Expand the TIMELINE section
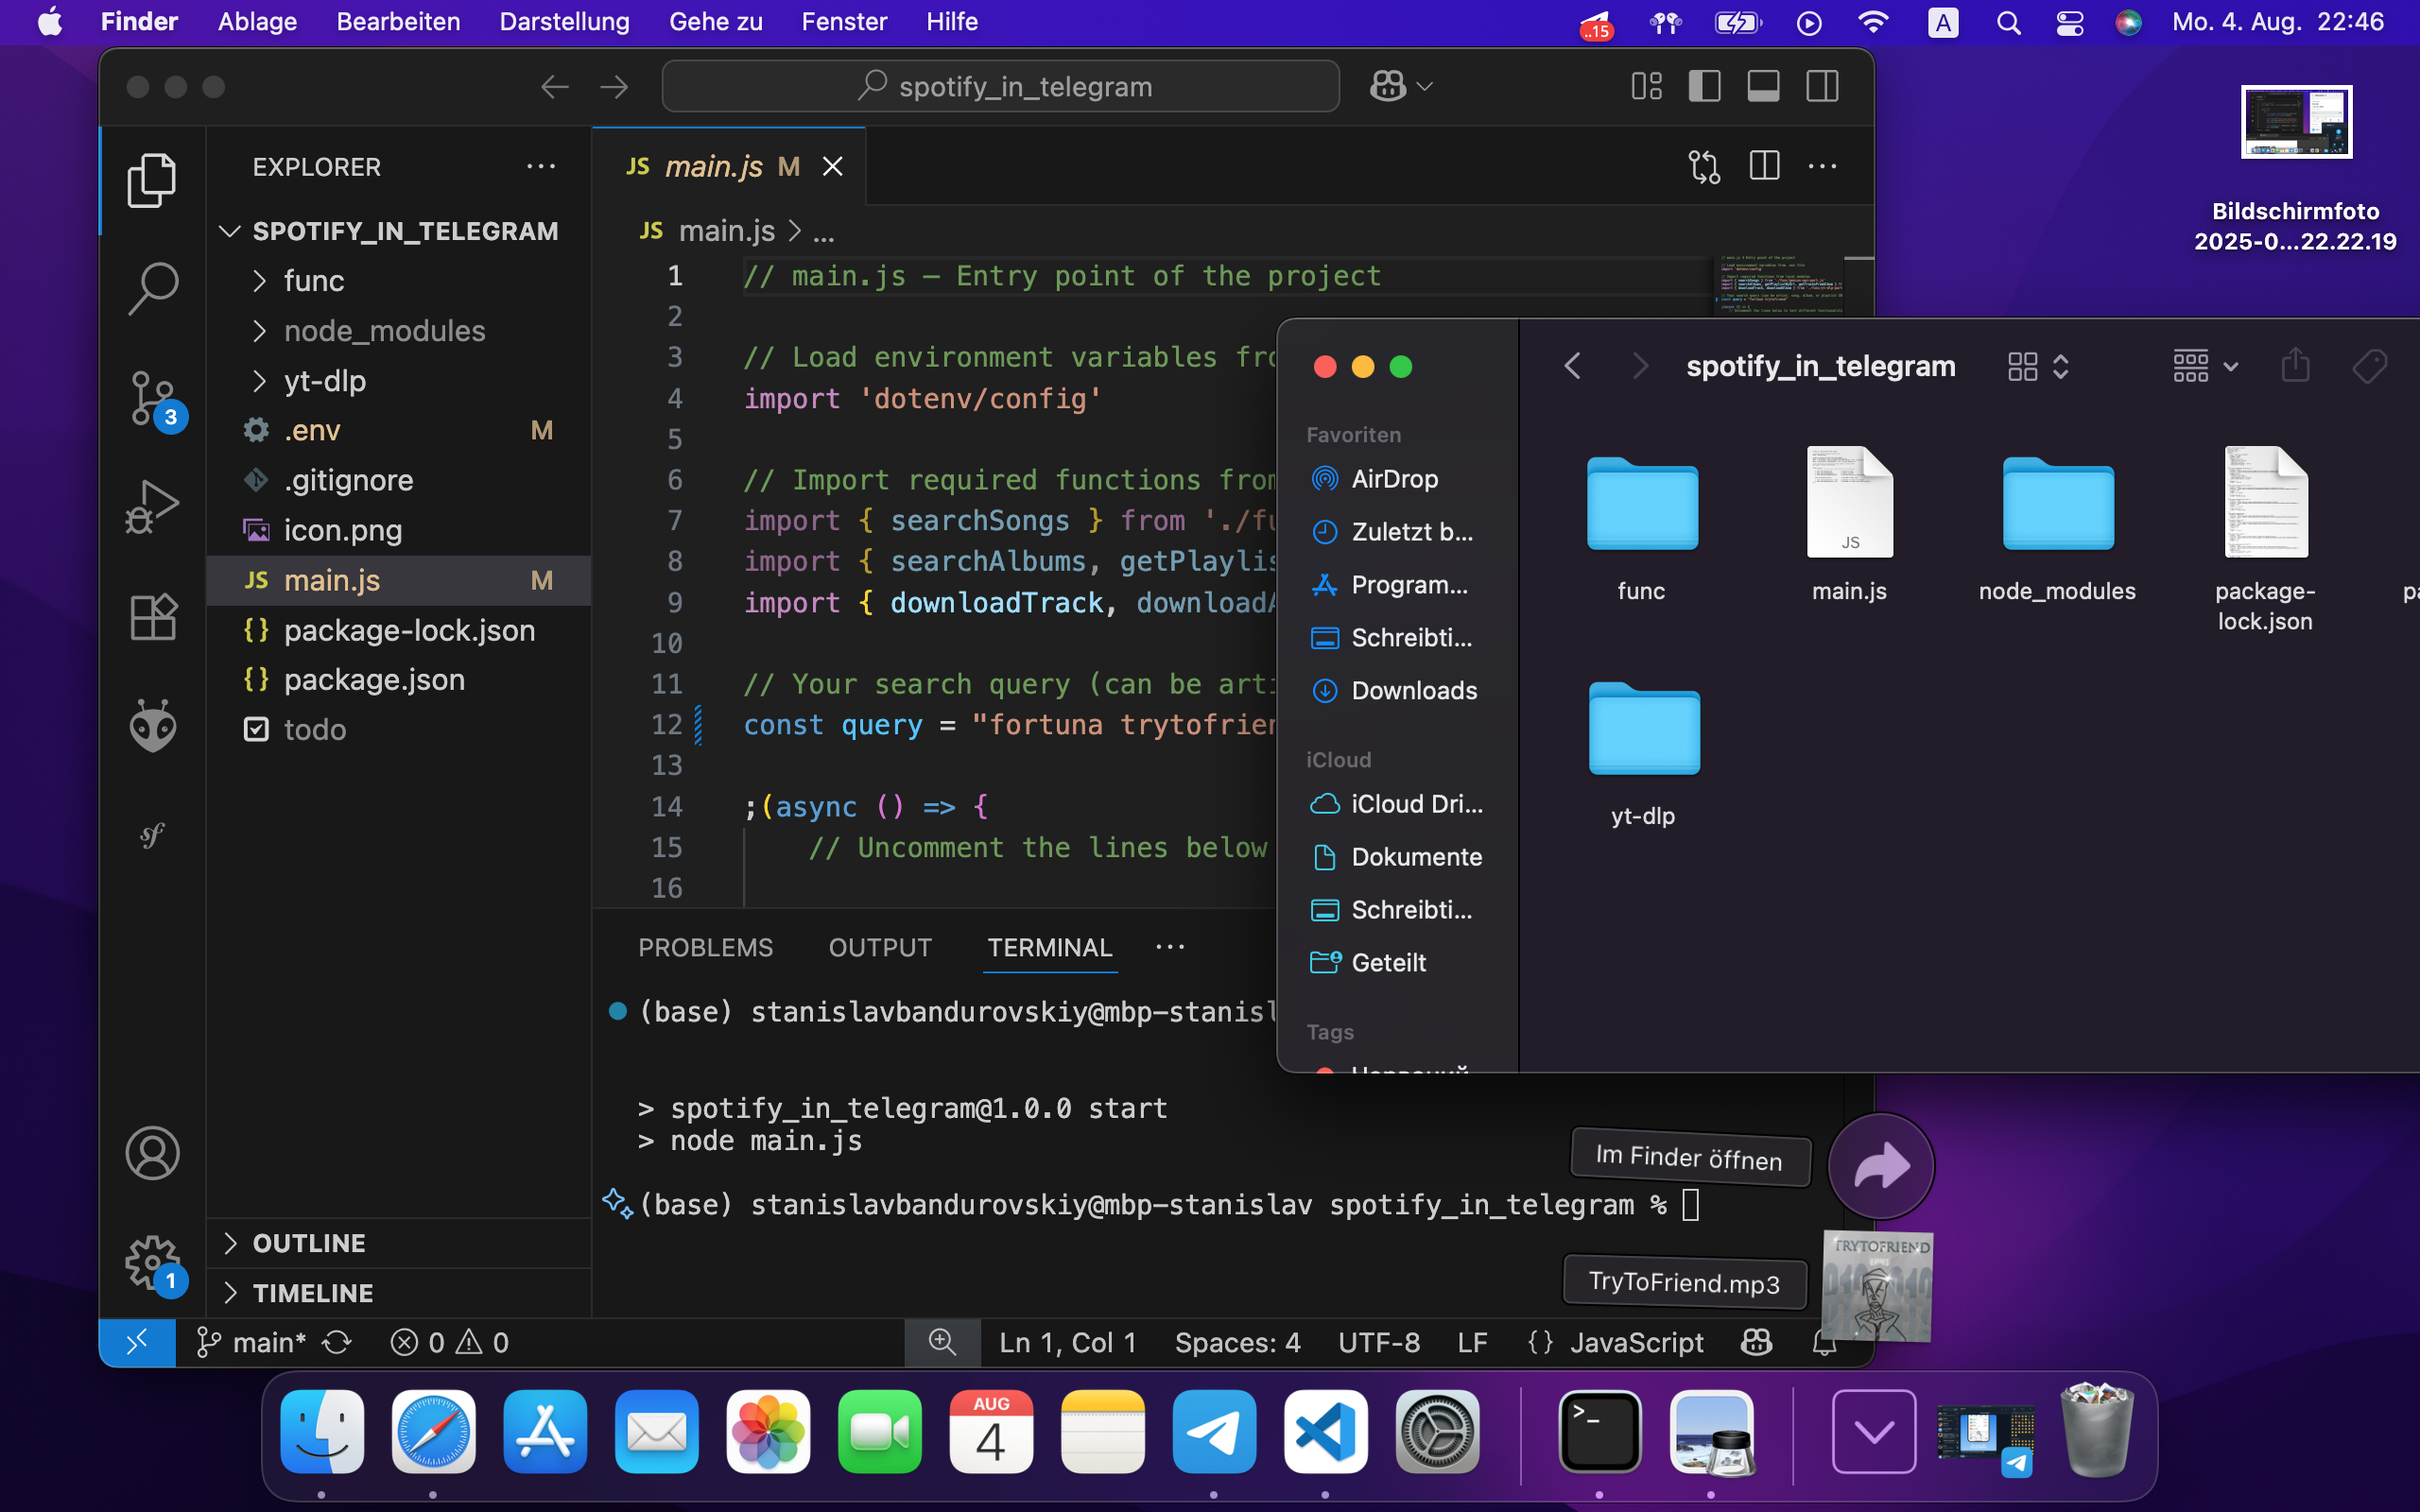Viewport: 2420px width, 1512px height. pos(398,1293)
